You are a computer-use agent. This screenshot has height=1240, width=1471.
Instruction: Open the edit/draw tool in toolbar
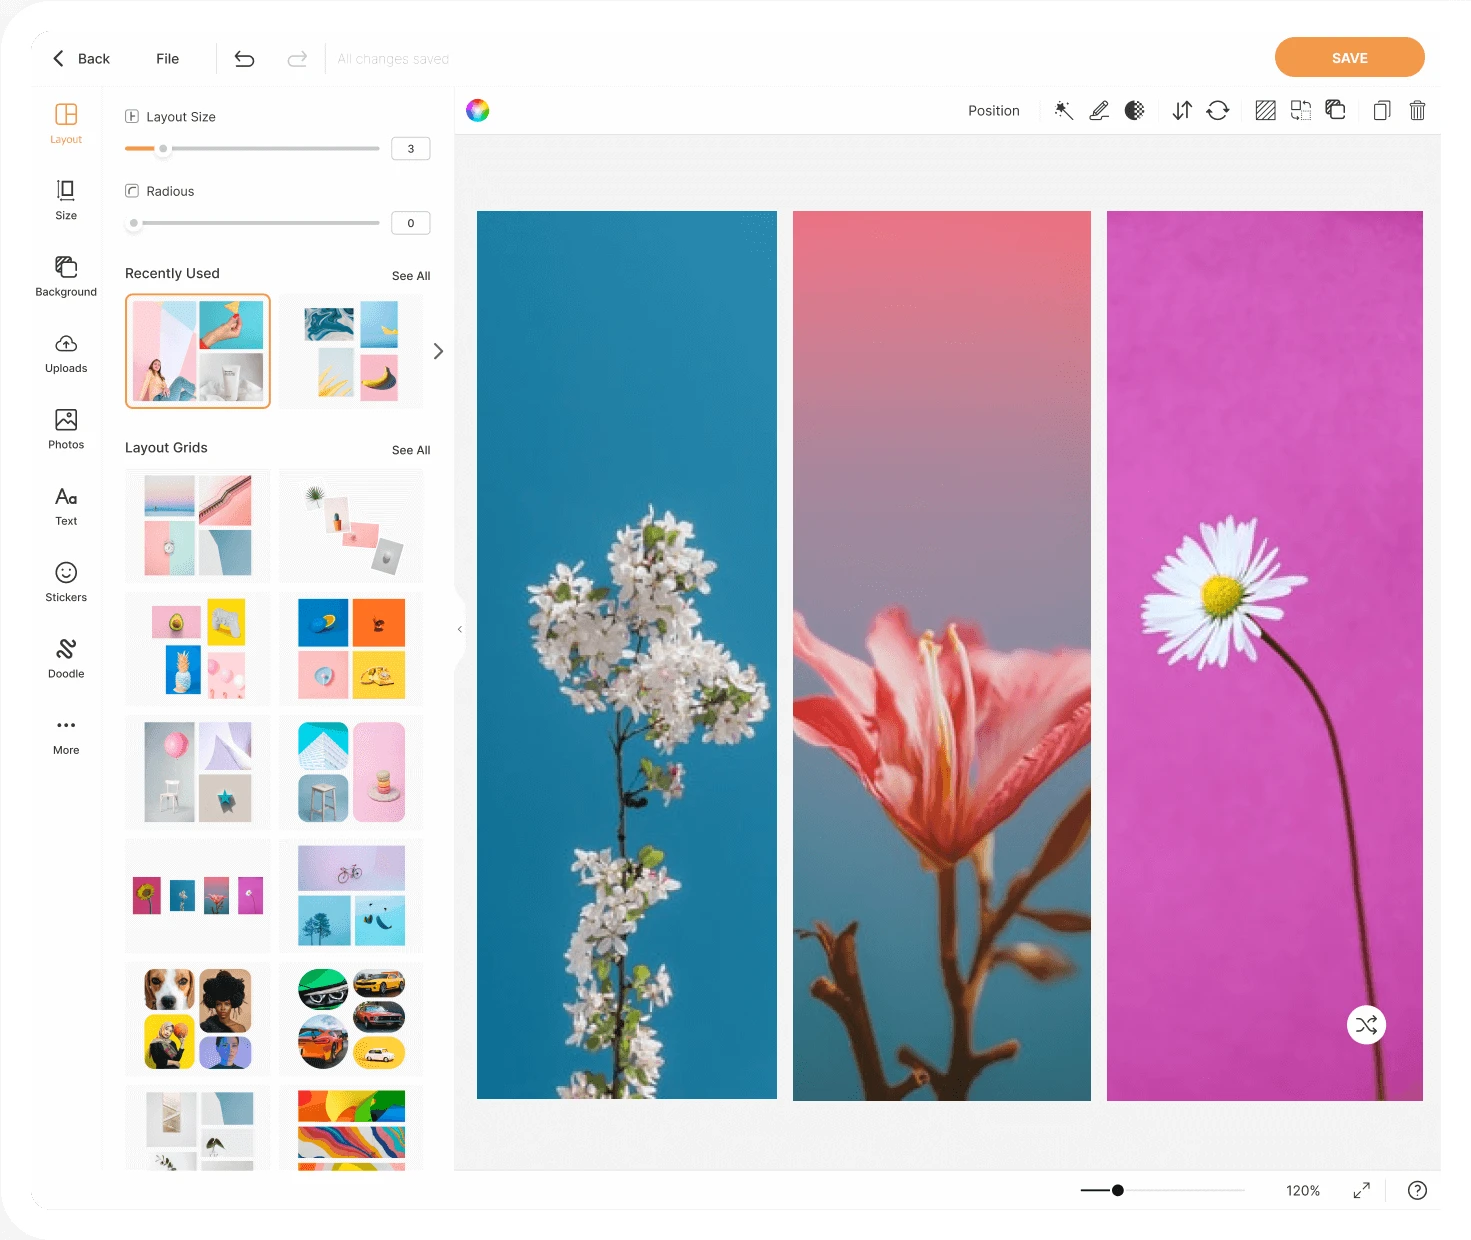[1099, 110]
